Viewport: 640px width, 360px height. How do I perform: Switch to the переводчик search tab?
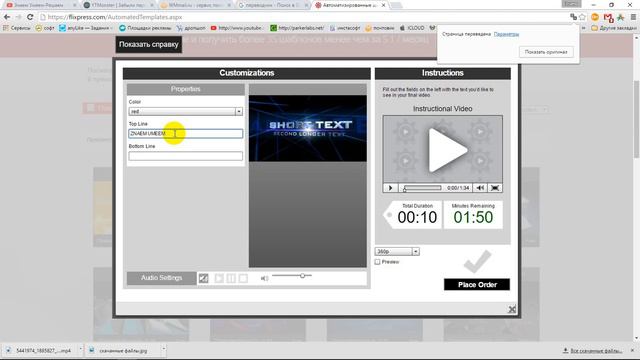pos(273,5)
